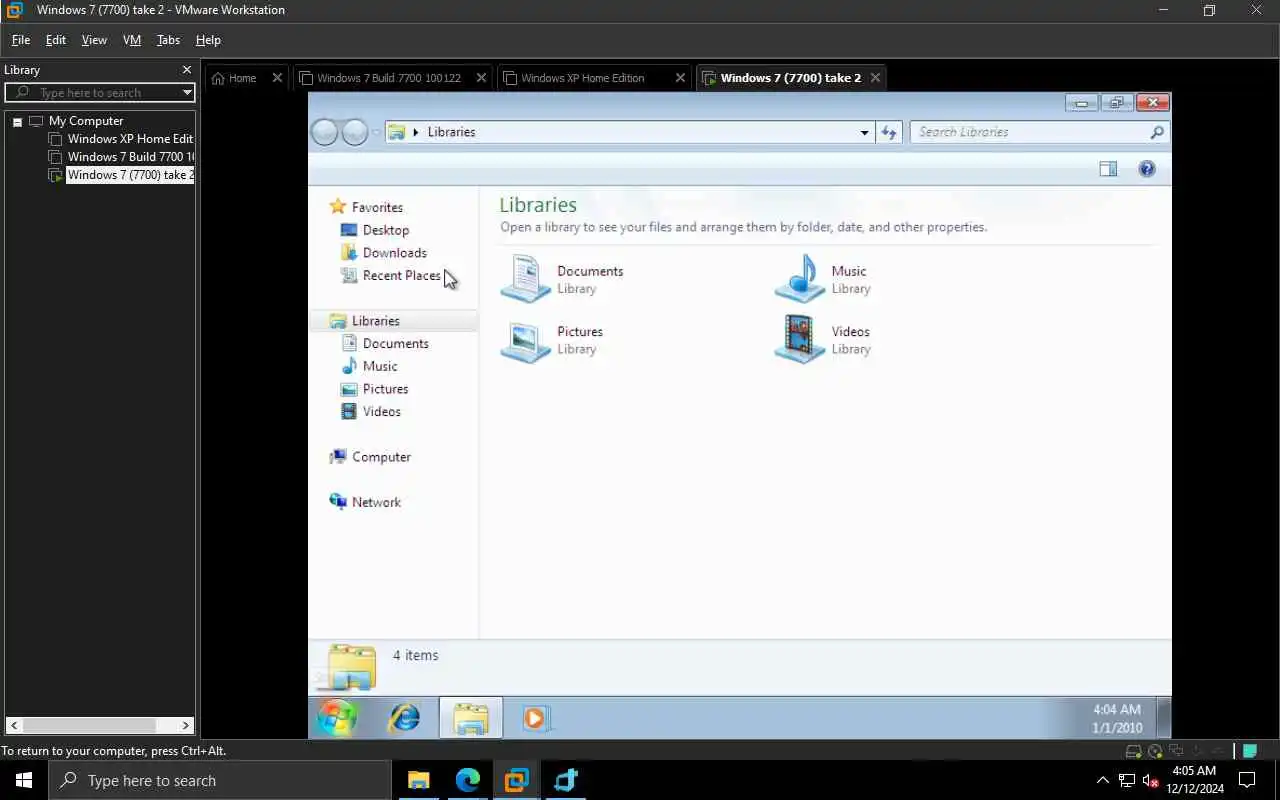Select Windows 7 Build 7700 in library tree
Screen dimensions: 1280x800
[x=122, y=157]
